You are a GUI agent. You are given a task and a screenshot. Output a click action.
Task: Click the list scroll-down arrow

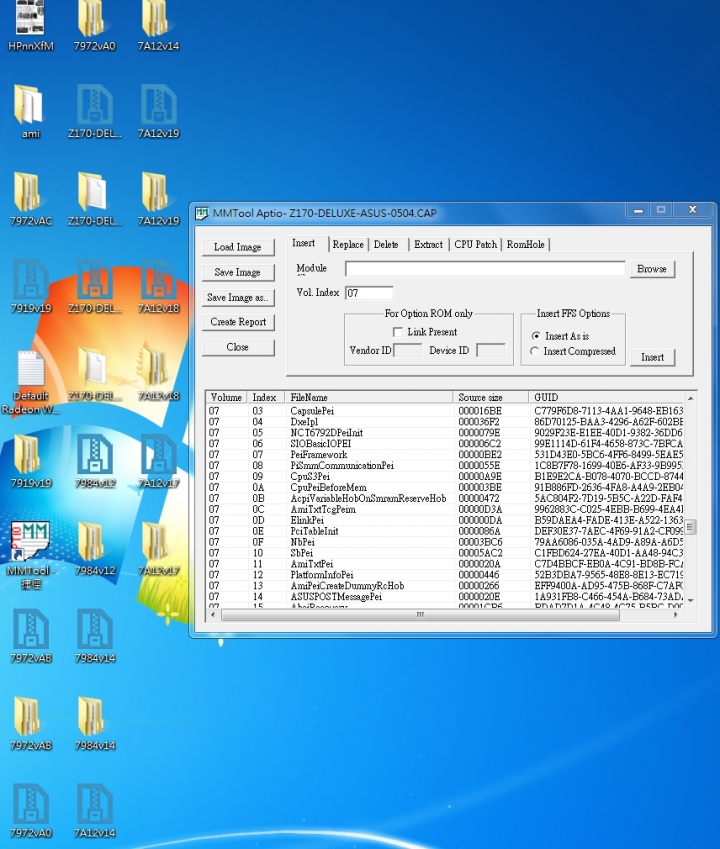click(x=690, y=600)
